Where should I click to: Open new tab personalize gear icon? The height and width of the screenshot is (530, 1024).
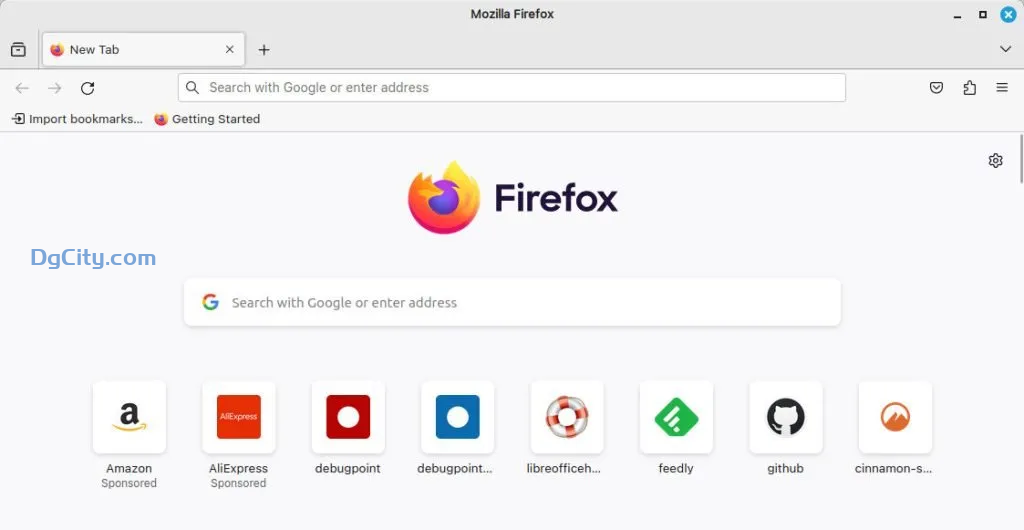pyautogui.click(x=995, y=161)
